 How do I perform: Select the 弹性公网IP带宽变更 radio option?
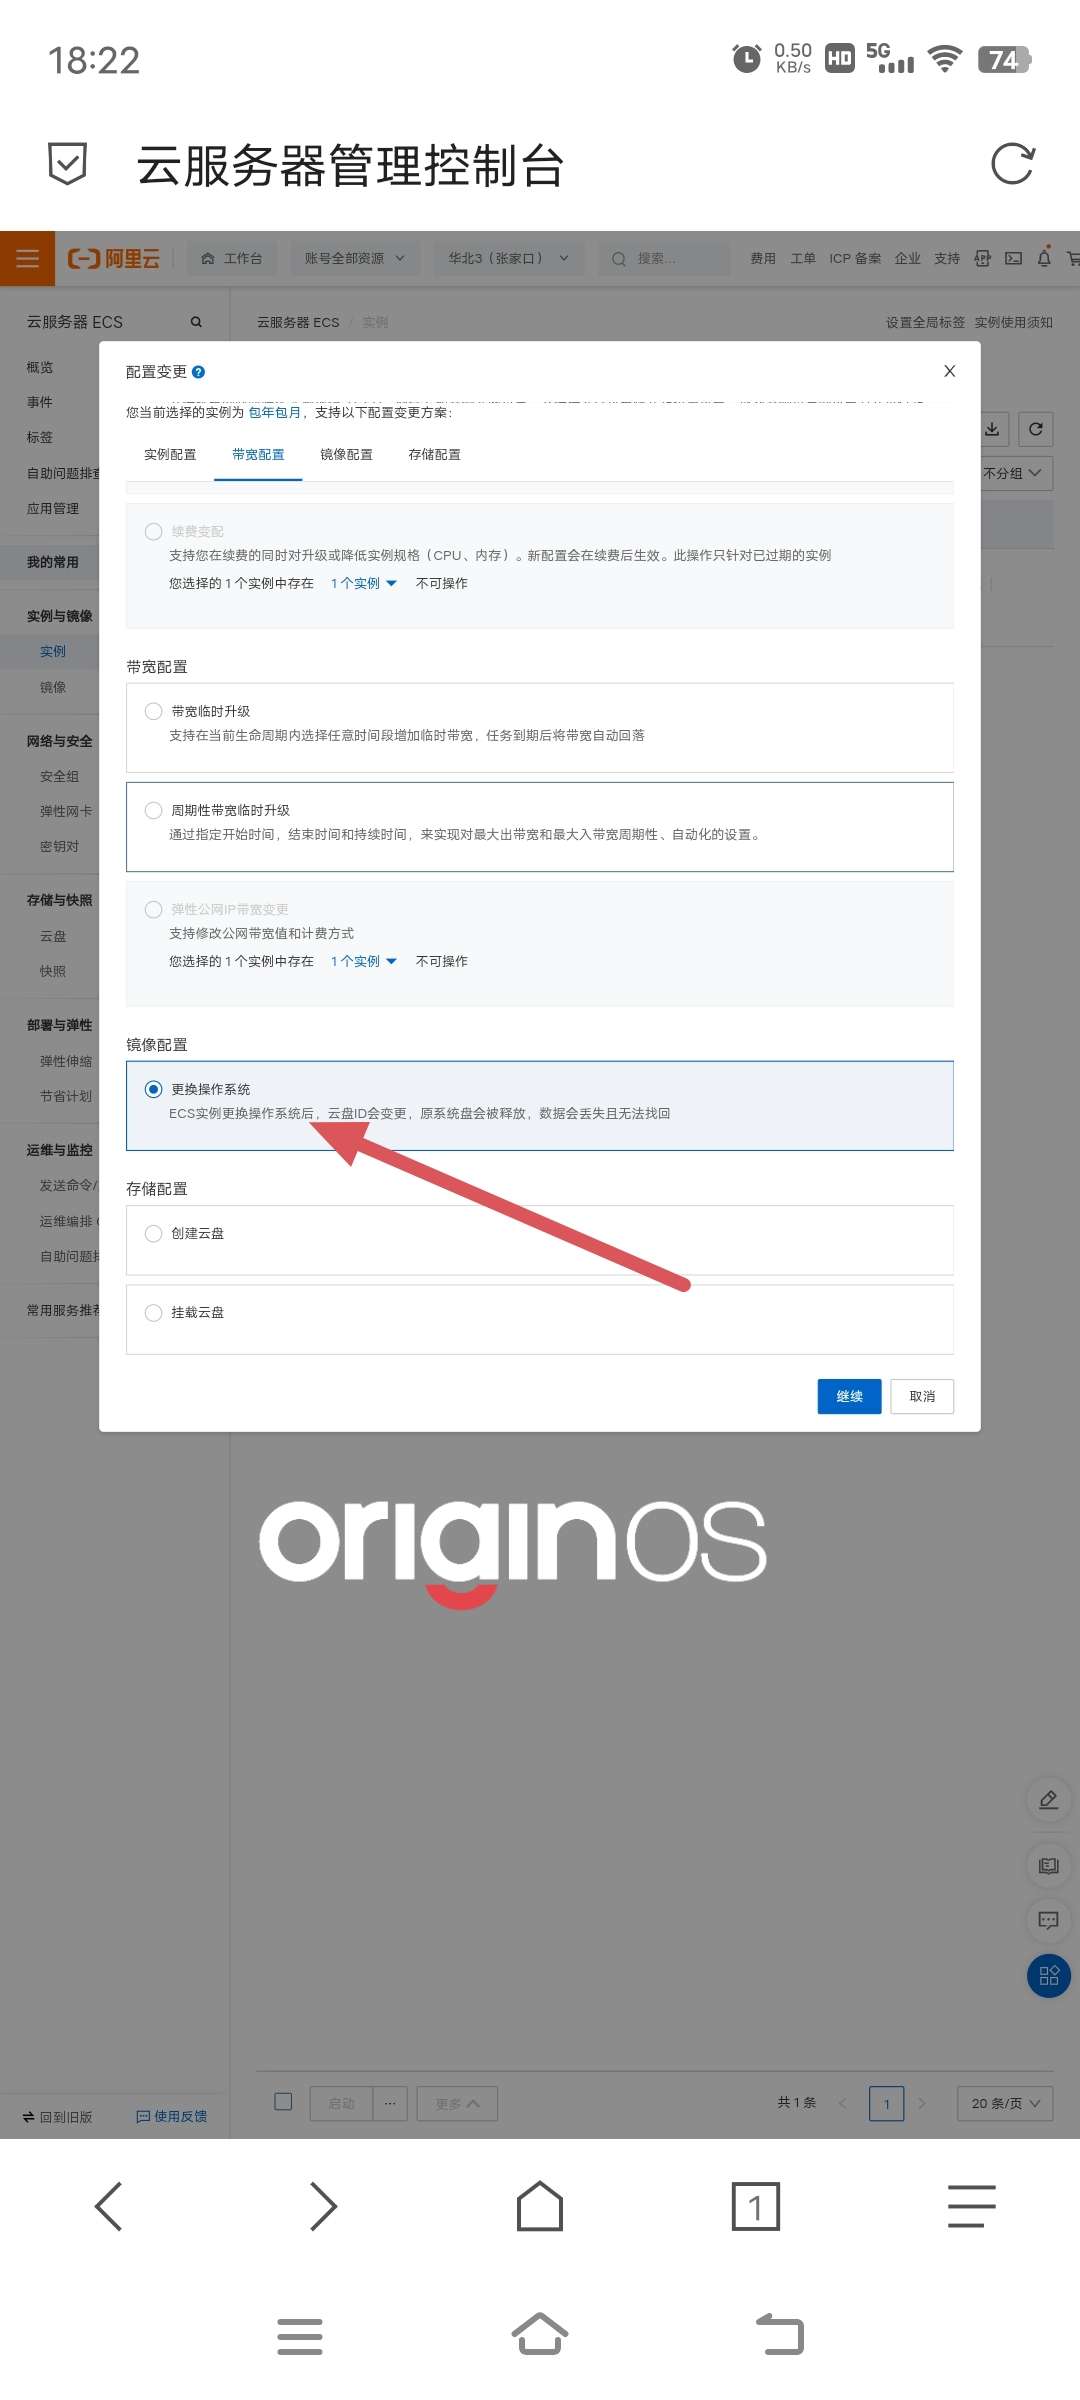(153, 909)
